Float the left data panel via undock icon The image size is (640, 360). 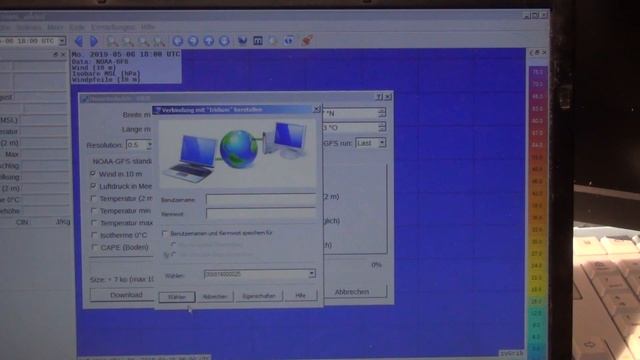pos(56,54)
